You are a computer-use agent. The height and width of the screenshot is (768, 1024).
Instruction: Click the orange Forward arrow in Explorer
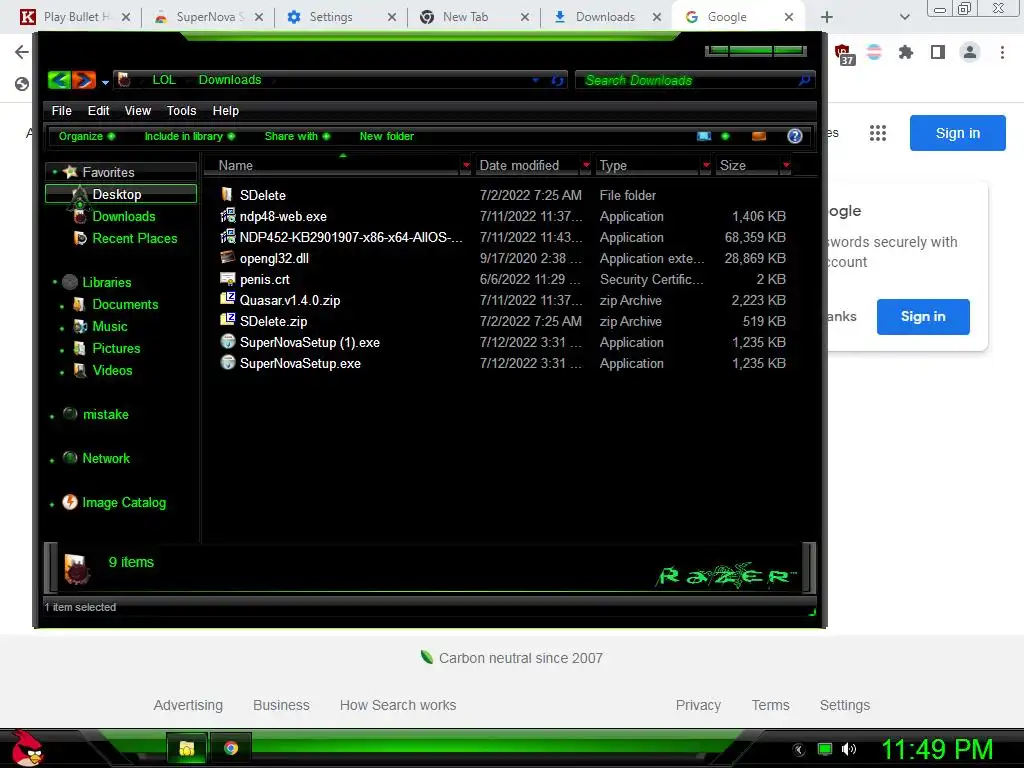point(84,80)
